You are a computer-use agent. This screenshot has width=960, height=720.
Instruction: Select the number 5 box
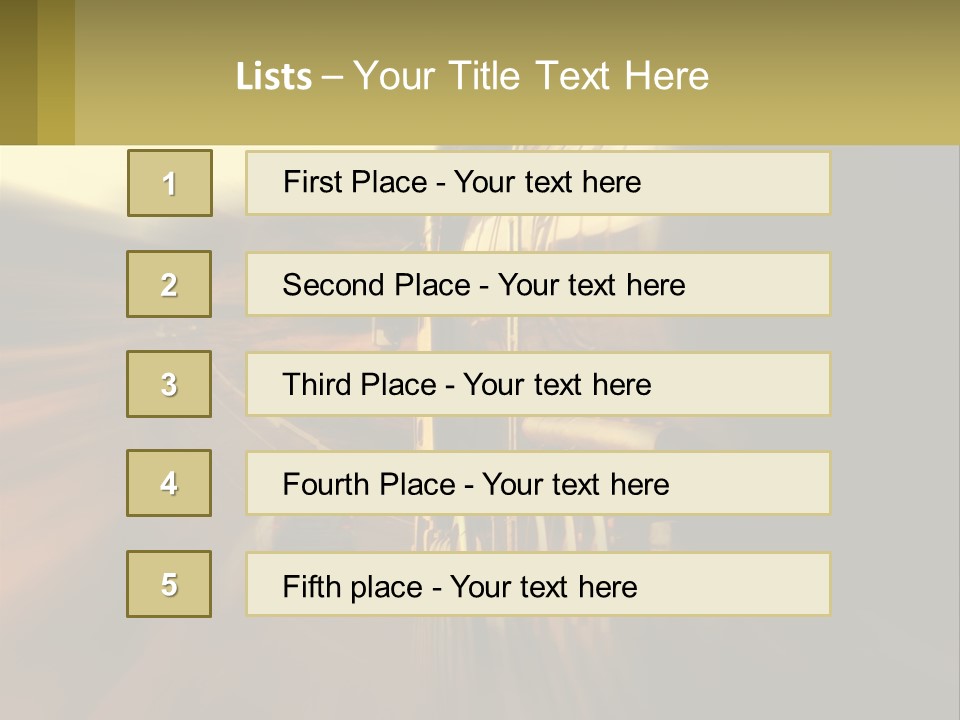click(x=169, y=584)
